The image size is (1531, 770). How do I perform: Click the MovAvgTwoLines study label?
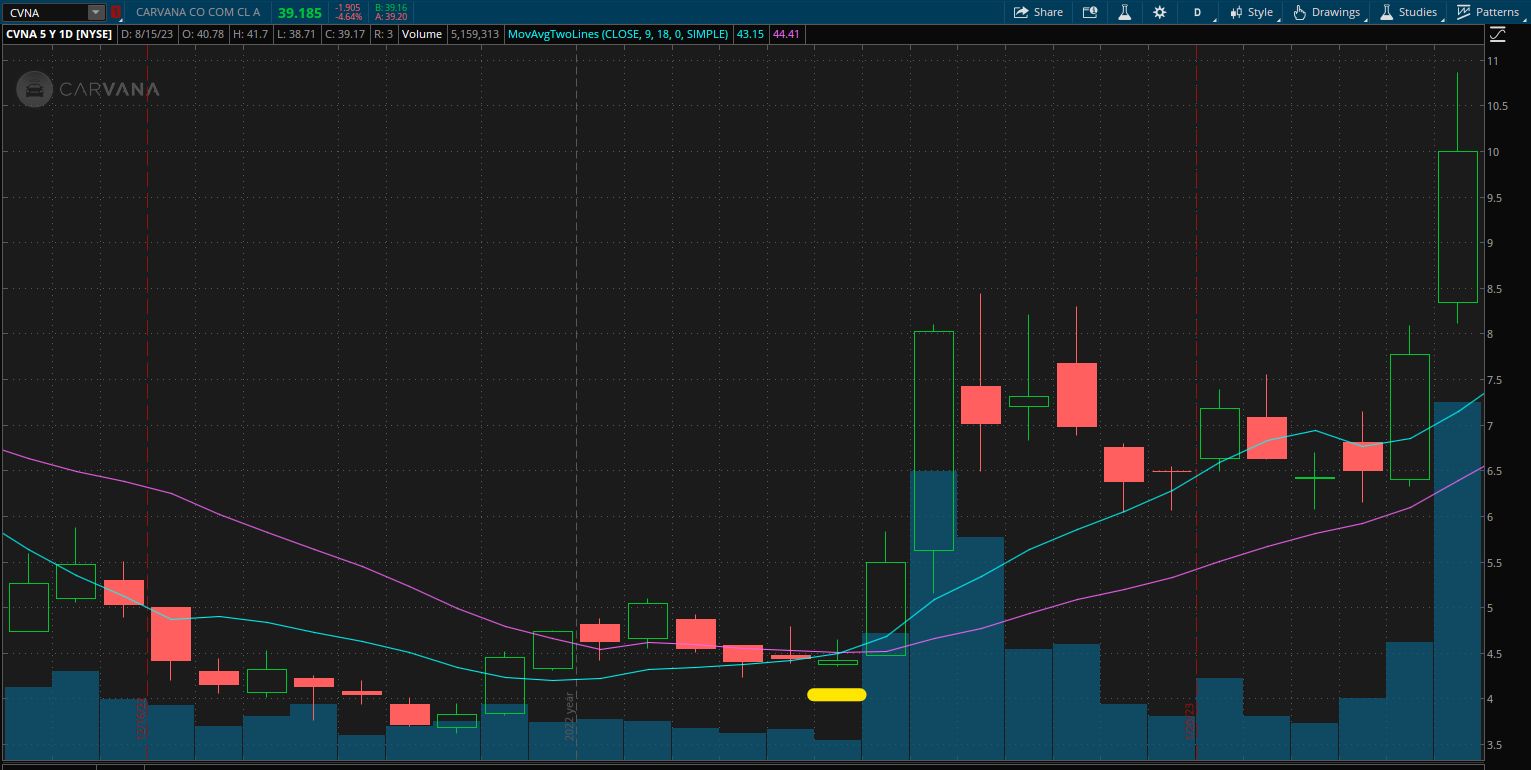(x=617, y=34)
